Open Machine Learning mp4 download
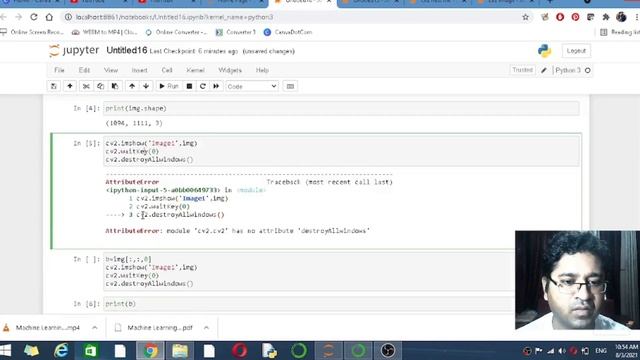Viewport: 640px width, 360px height. (42, 328)
